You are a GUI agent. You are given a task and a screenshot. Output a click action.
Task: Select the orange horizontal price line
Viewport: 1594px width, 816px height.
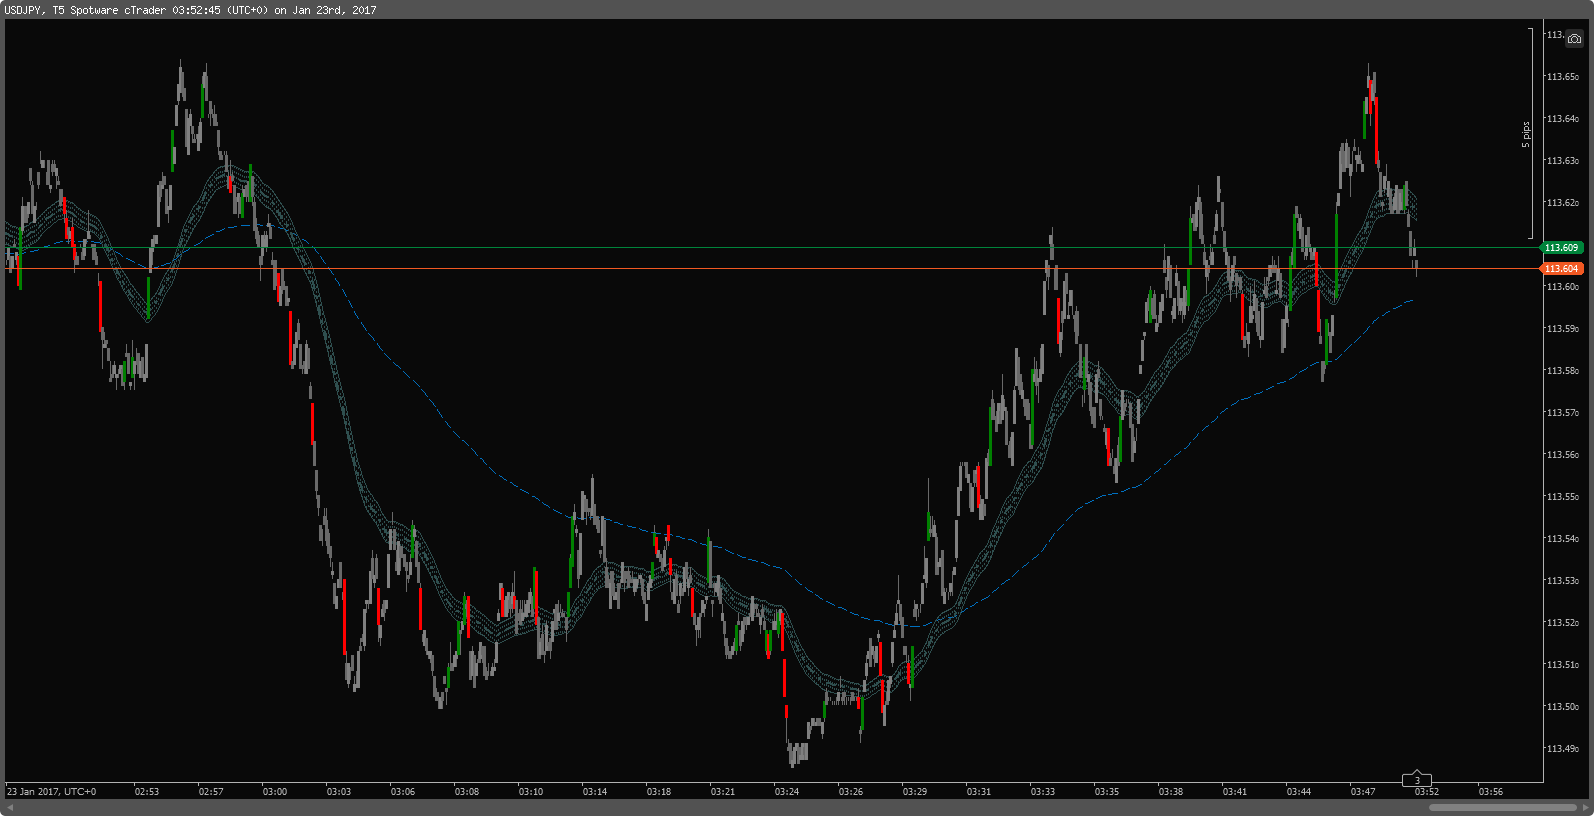tap(770, 268)
